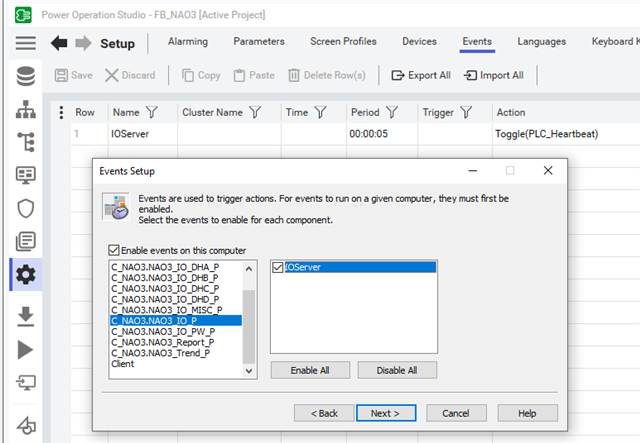Open the hamburger menu icon
The width and height of the screenshot is (640, 443).
(x=26, y=43)
